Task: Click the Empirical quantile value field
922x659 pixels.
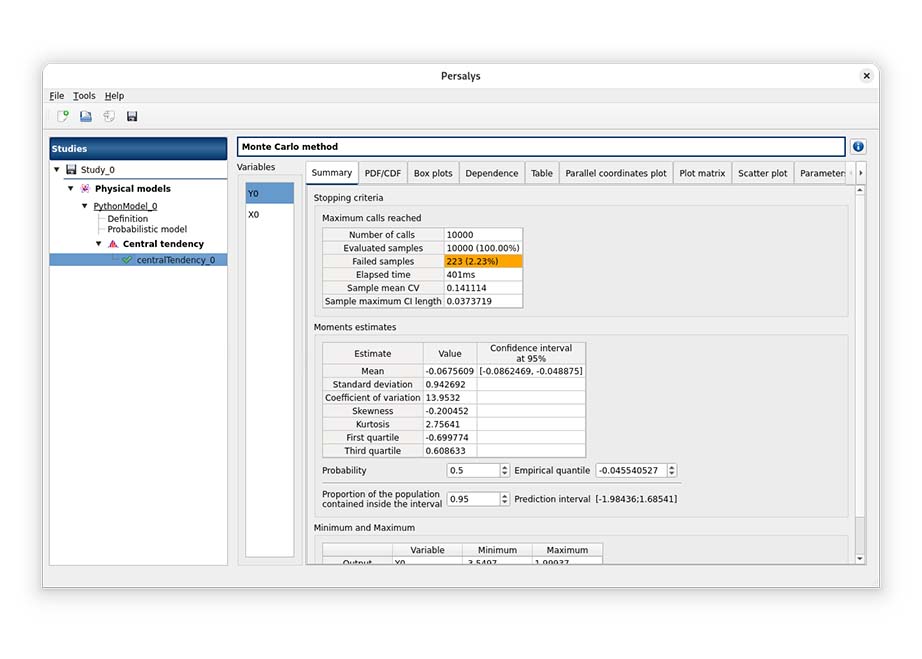Action: 630,471
